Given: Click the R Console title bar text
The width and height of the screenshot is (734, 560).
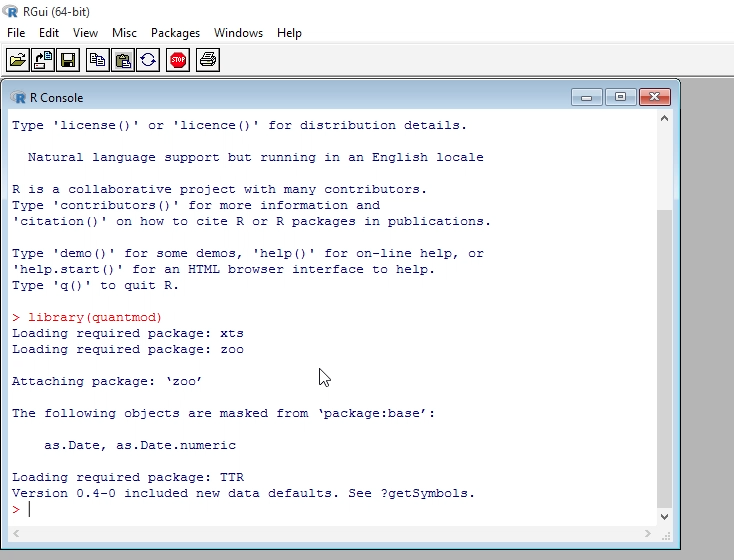Looking at the screenshot, I should [x=57, y=97].
